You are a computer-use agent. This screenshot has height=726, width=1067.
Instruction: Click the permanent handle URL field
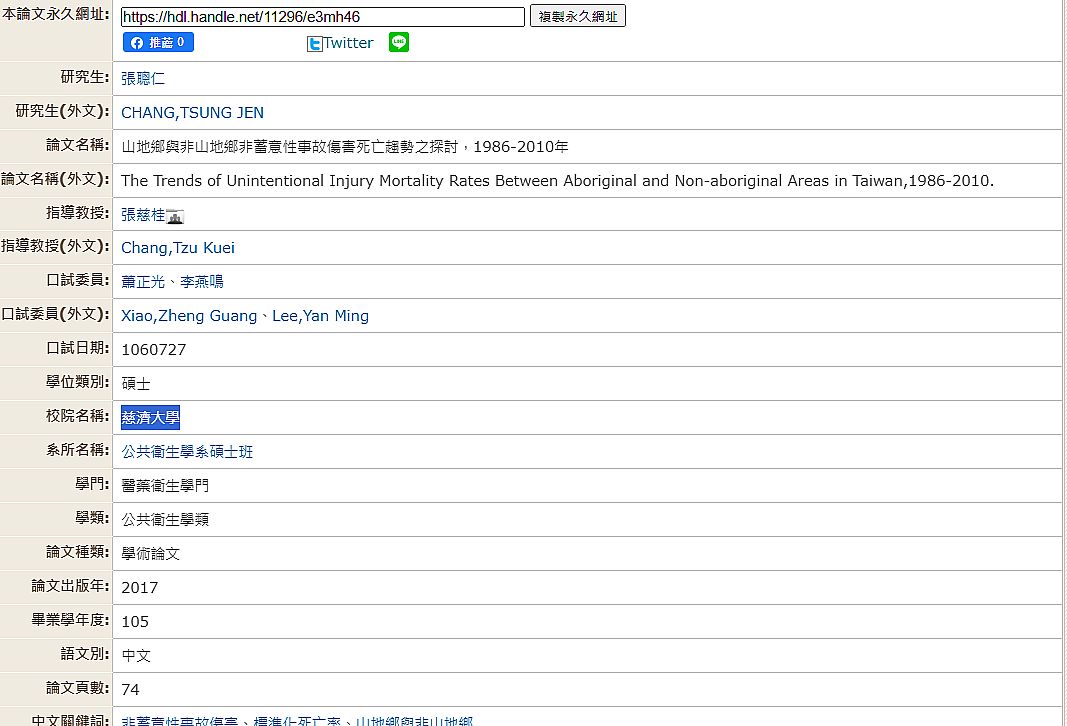tap(322, 17)
